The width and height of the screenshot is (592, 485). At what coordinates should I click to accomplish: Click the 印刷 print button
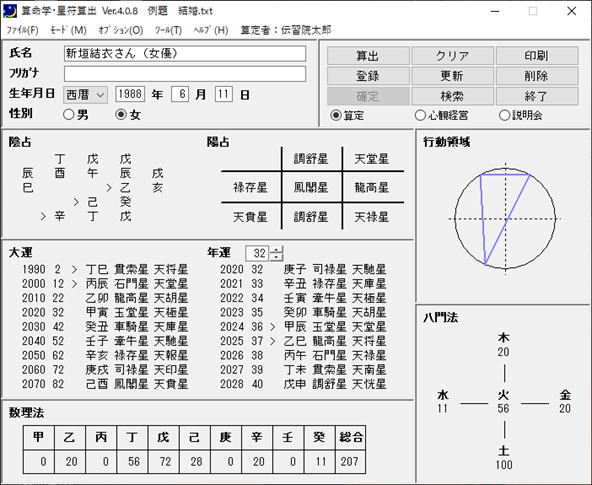click(x=537, y=56)
